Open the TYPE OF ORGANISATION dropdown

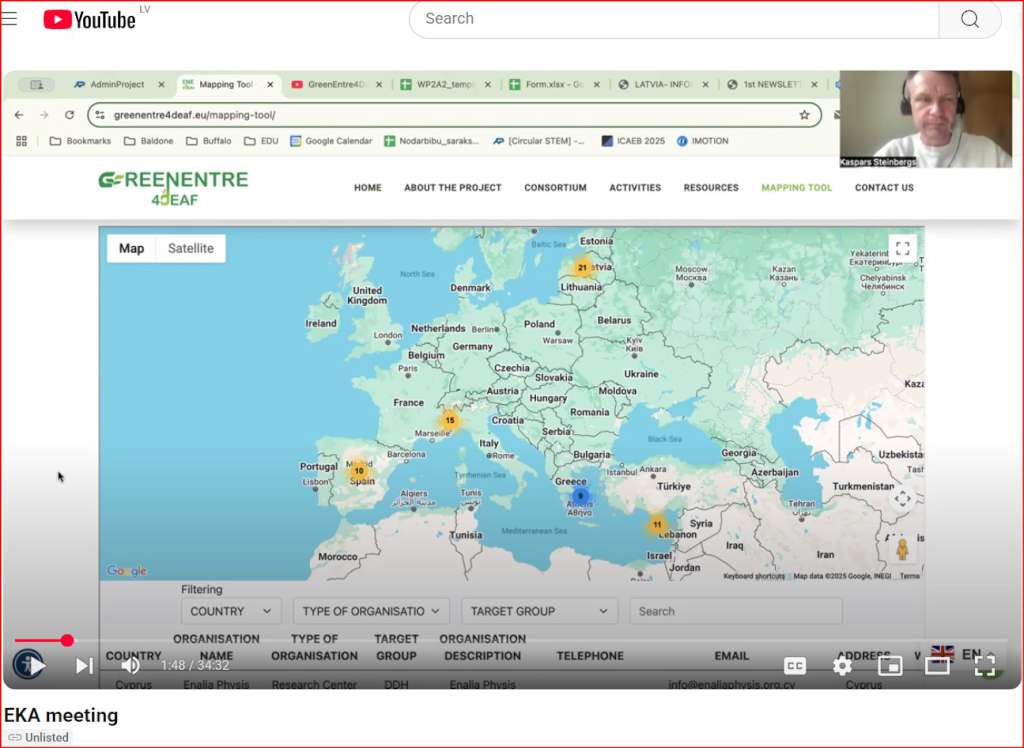tap(371, 611)
